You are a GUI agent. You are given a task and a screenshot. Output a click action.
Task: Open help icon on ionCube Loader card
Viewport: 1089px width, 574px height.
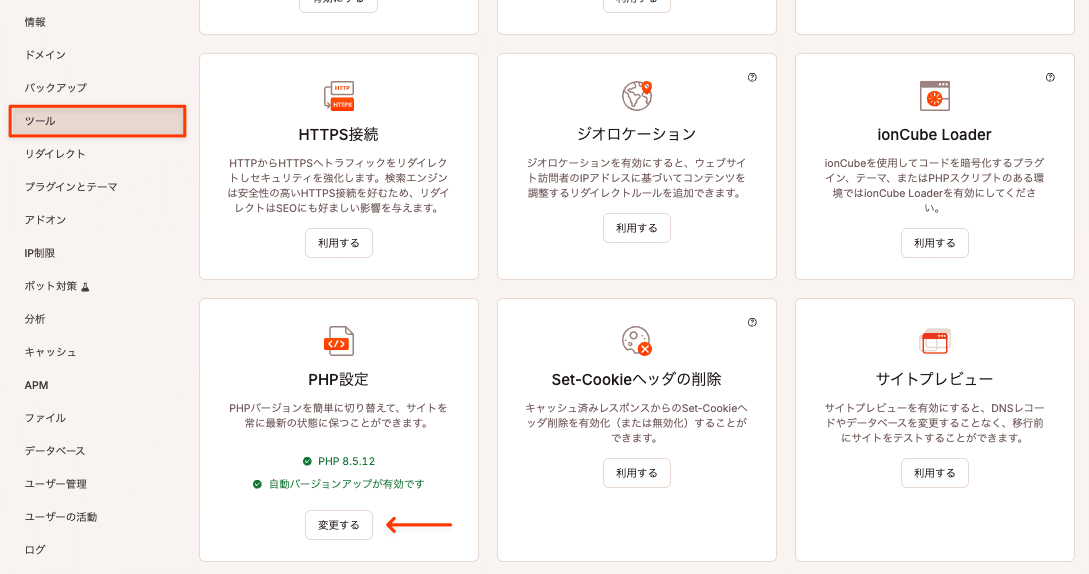click(x=1050, y=77)
